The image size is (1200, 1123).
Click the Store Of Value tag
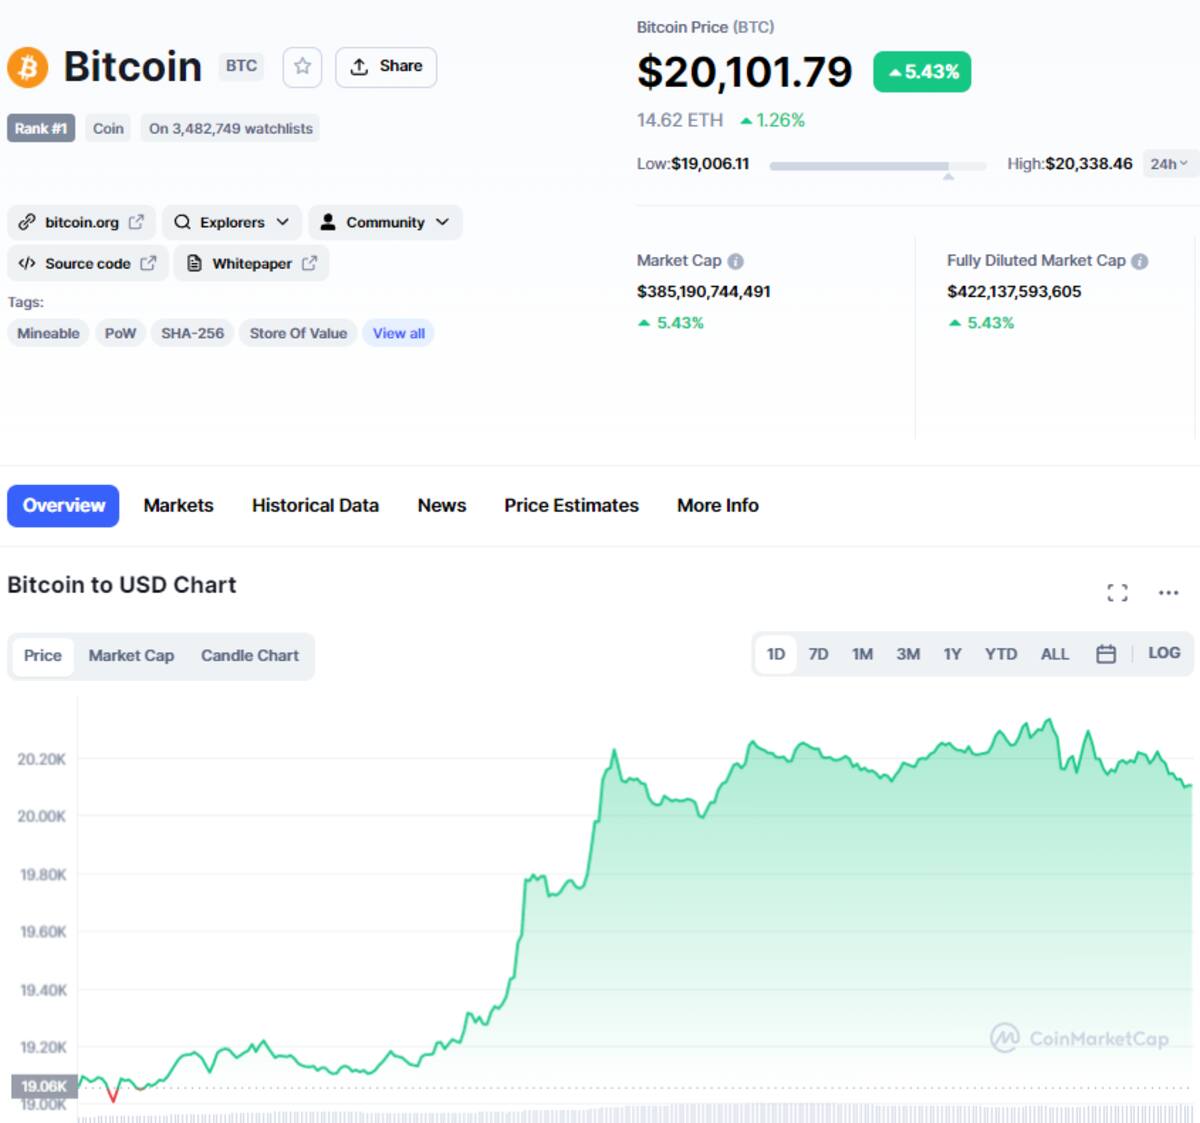tap(298, 333)
